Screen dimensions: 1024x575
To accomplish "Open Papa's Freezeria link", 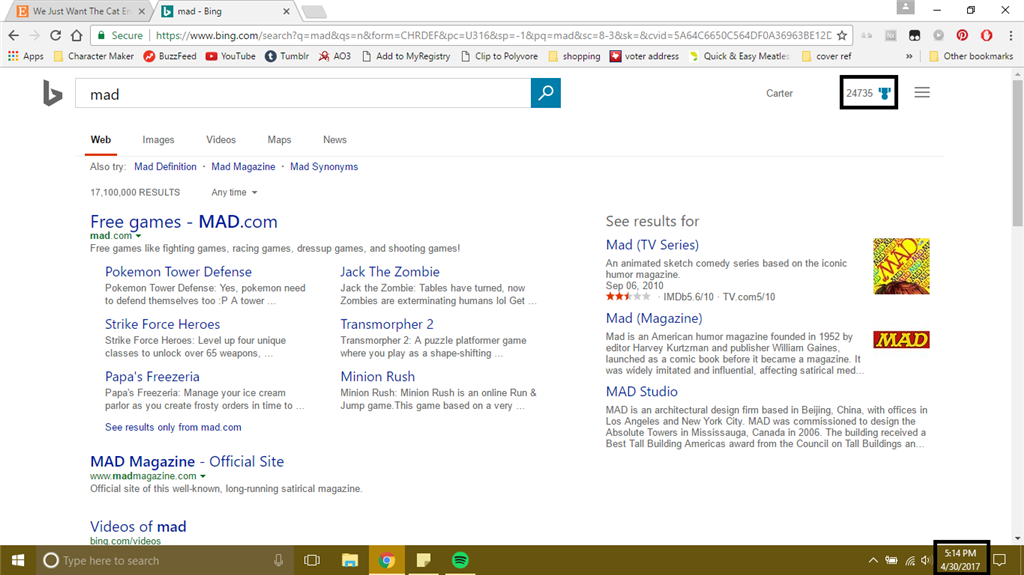I will 152,376.
